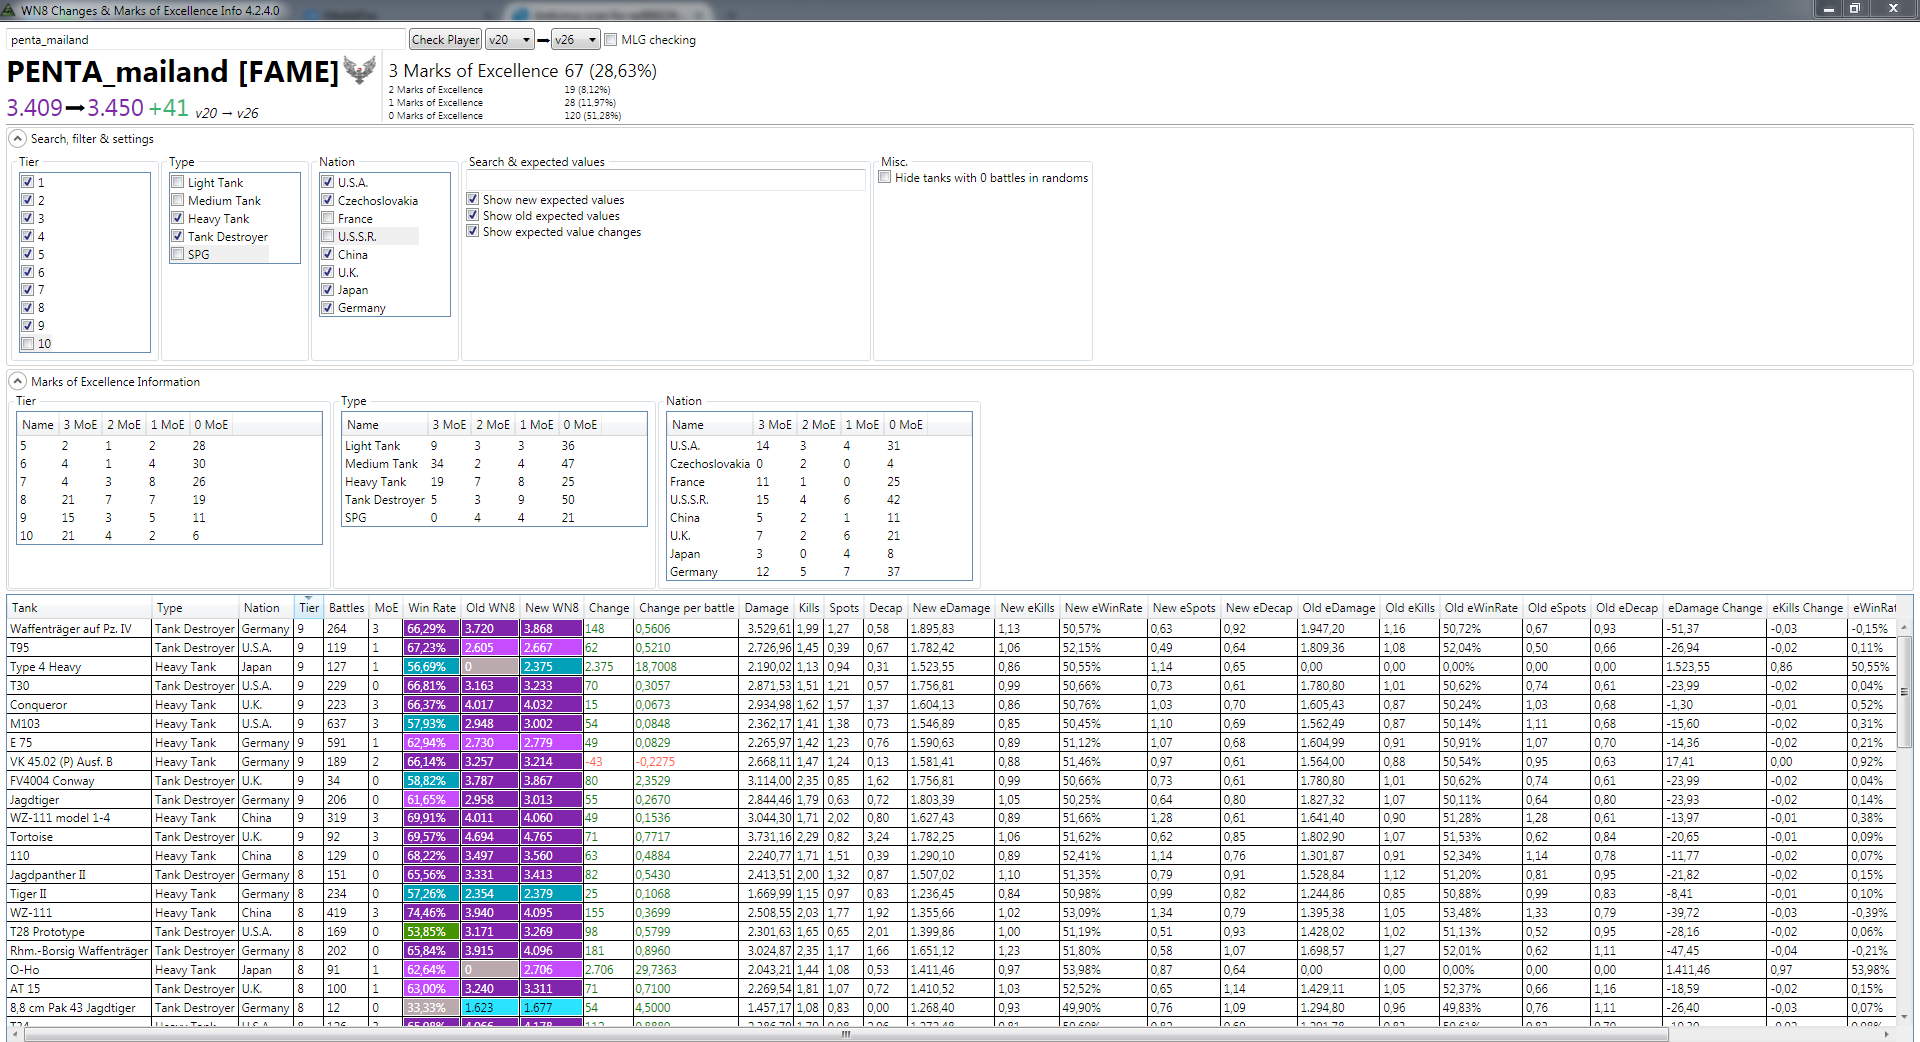Viewport: 1920px width, 1042px height.
Task: Toggle Show old expected values
Action: pos(473,215)
